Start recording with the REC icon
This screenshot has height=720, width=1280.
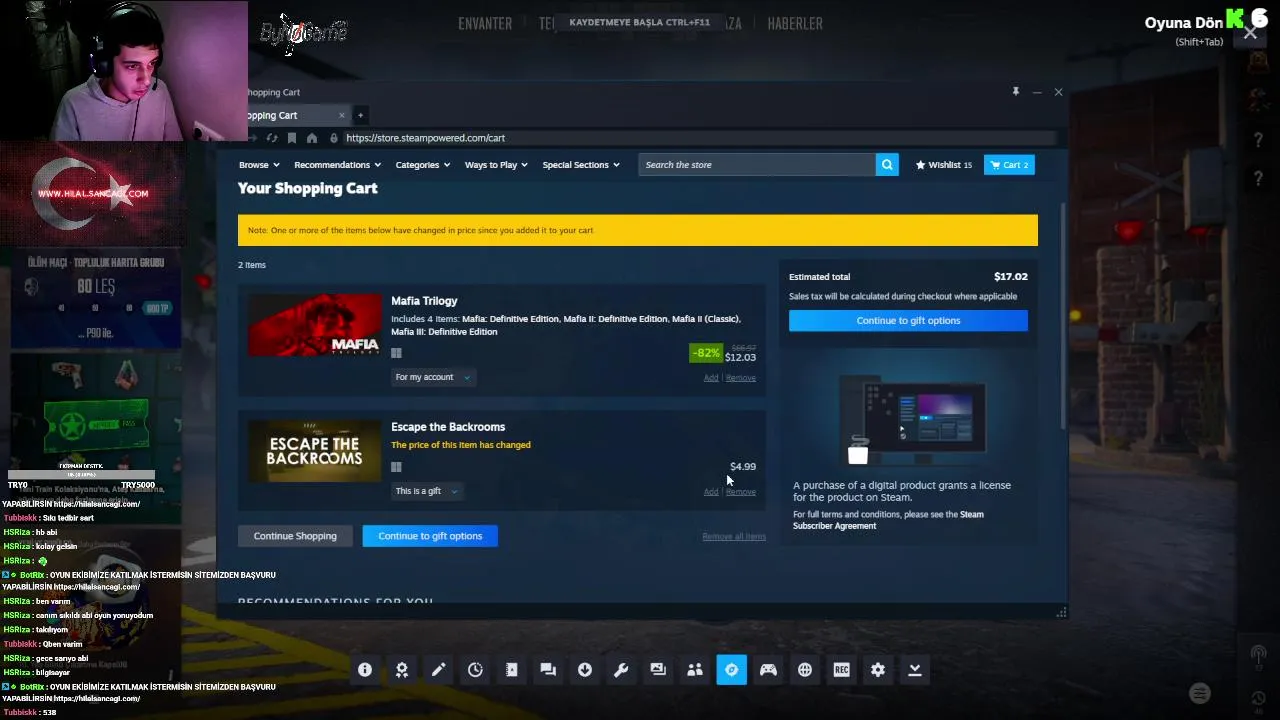tap(841, 670)
